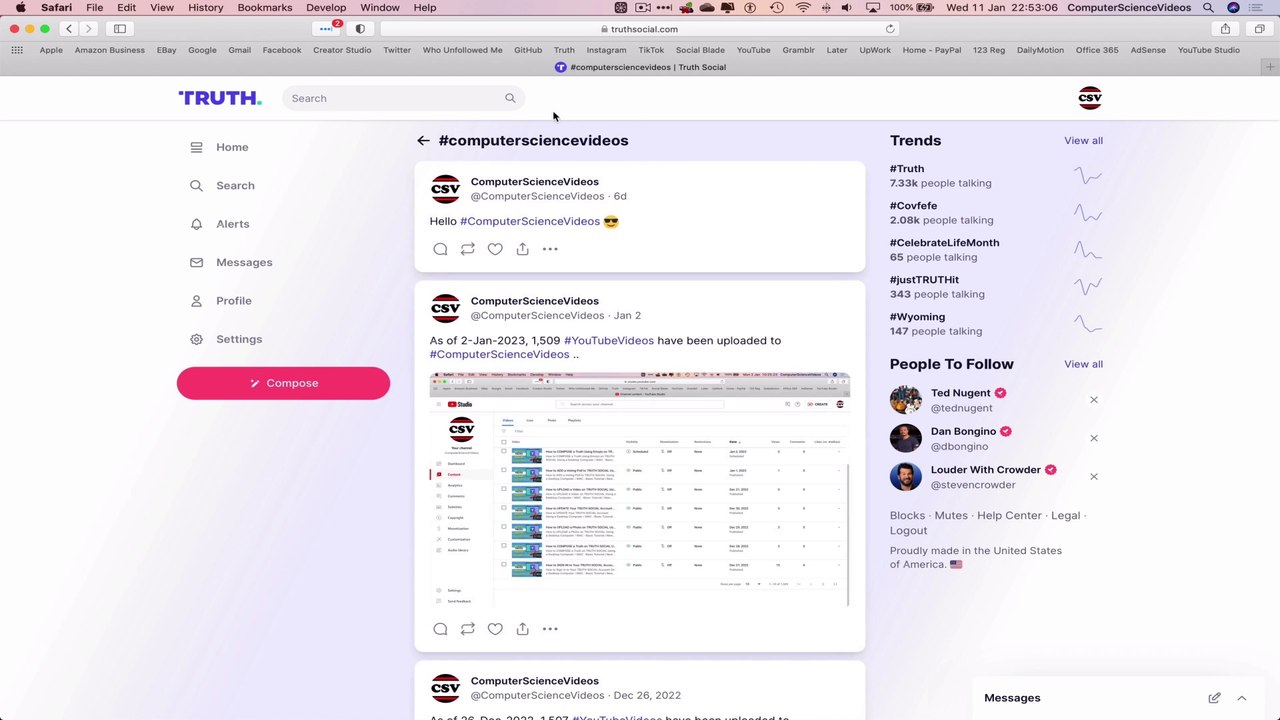Open more options on the Jan 2 post

[x=550, y=629]
